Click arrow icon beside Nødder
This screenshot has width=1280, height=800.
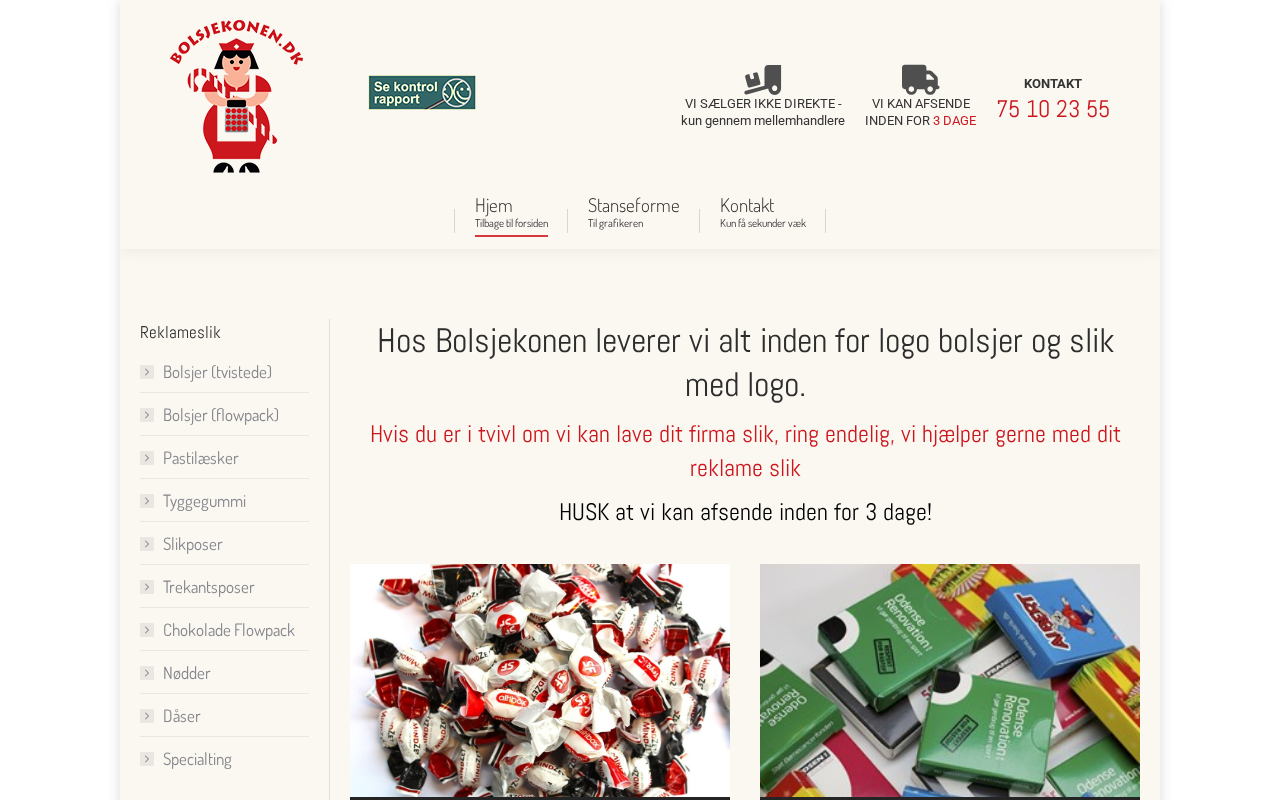147,673
